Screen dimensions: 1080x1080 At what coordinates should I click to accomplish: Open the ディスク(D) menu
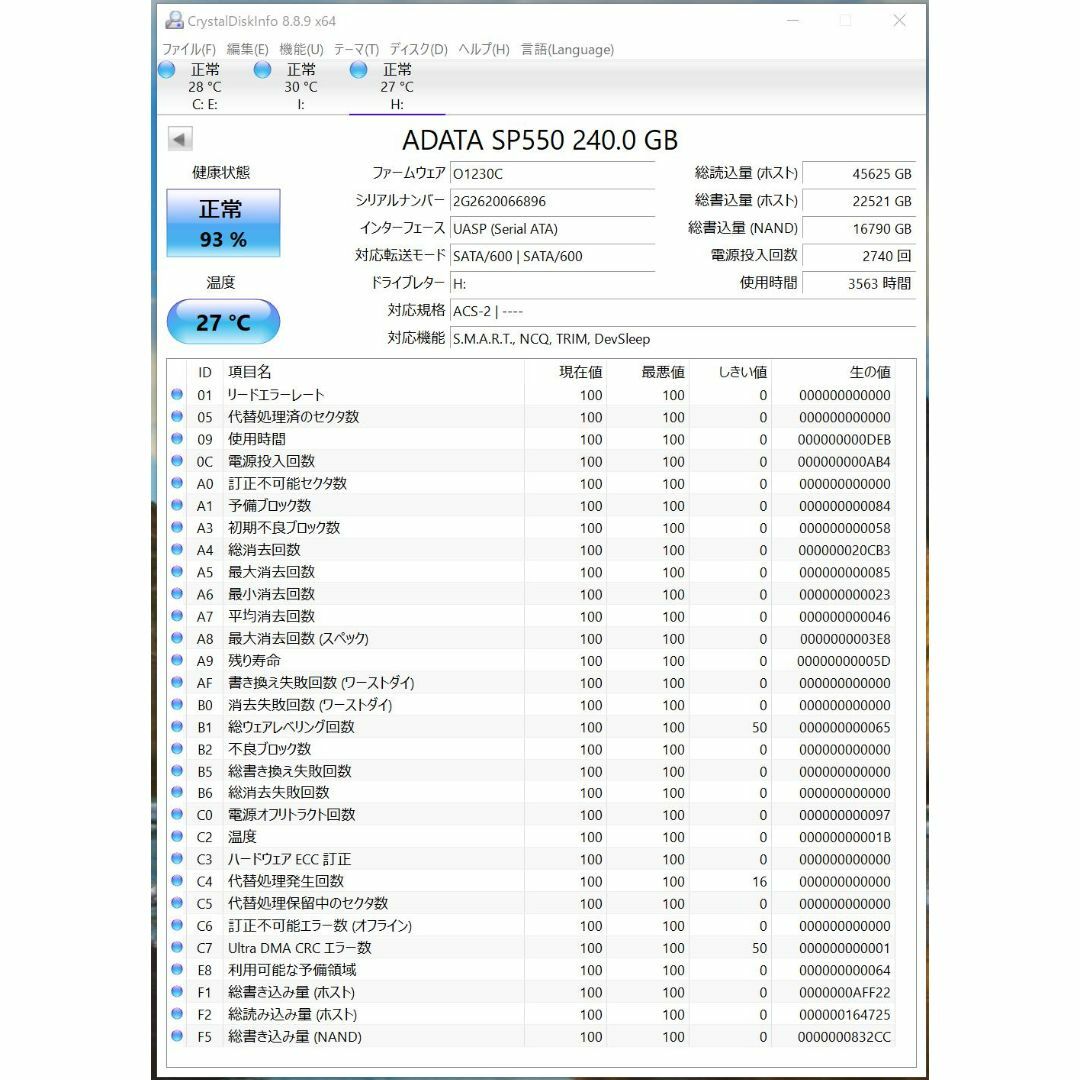click(x=418, y=50)
